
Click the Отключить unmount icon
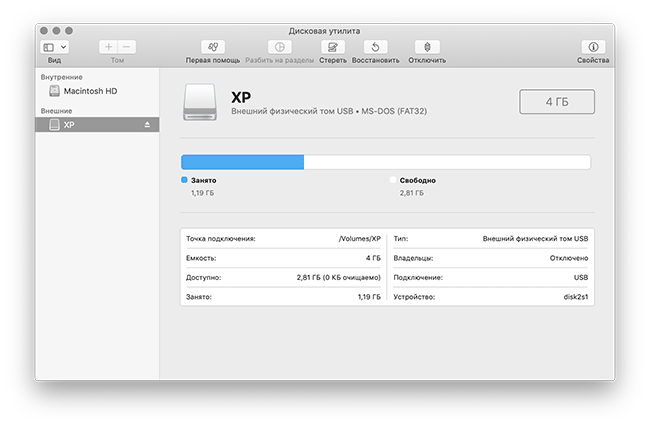[427, 47]
